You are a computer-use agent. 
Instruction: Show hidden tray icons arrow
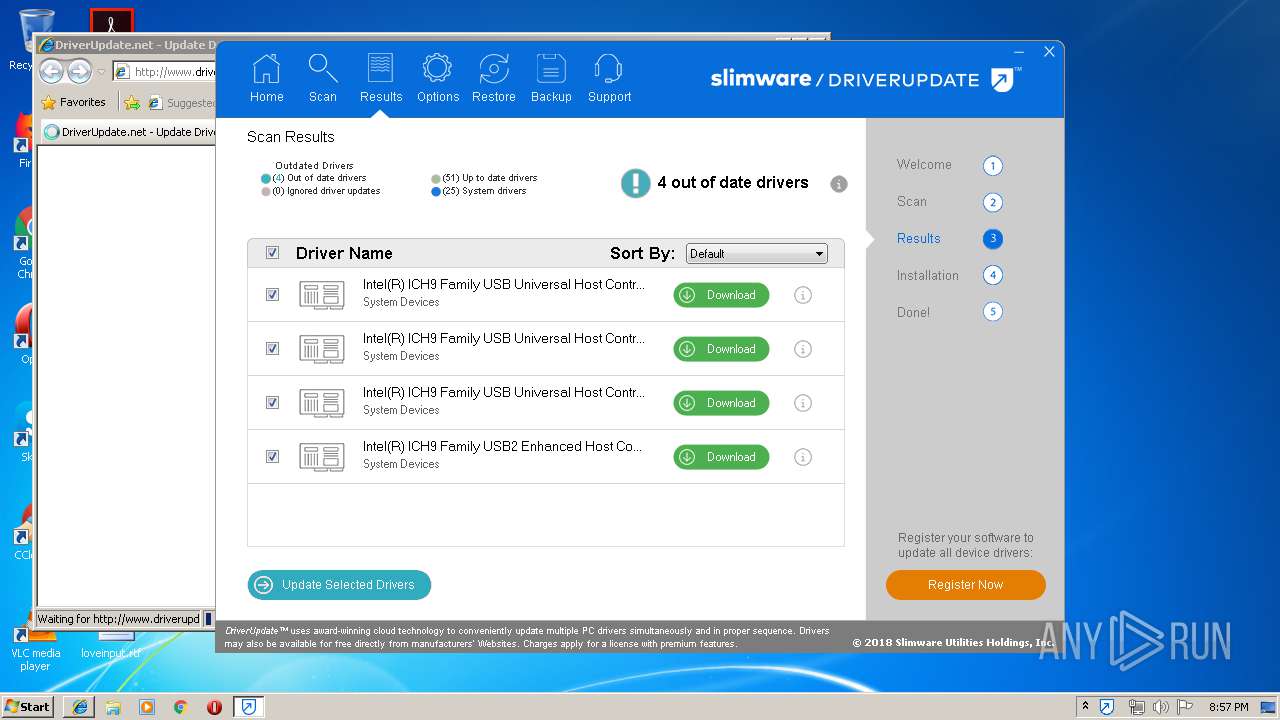click(x=1085, y=707)
